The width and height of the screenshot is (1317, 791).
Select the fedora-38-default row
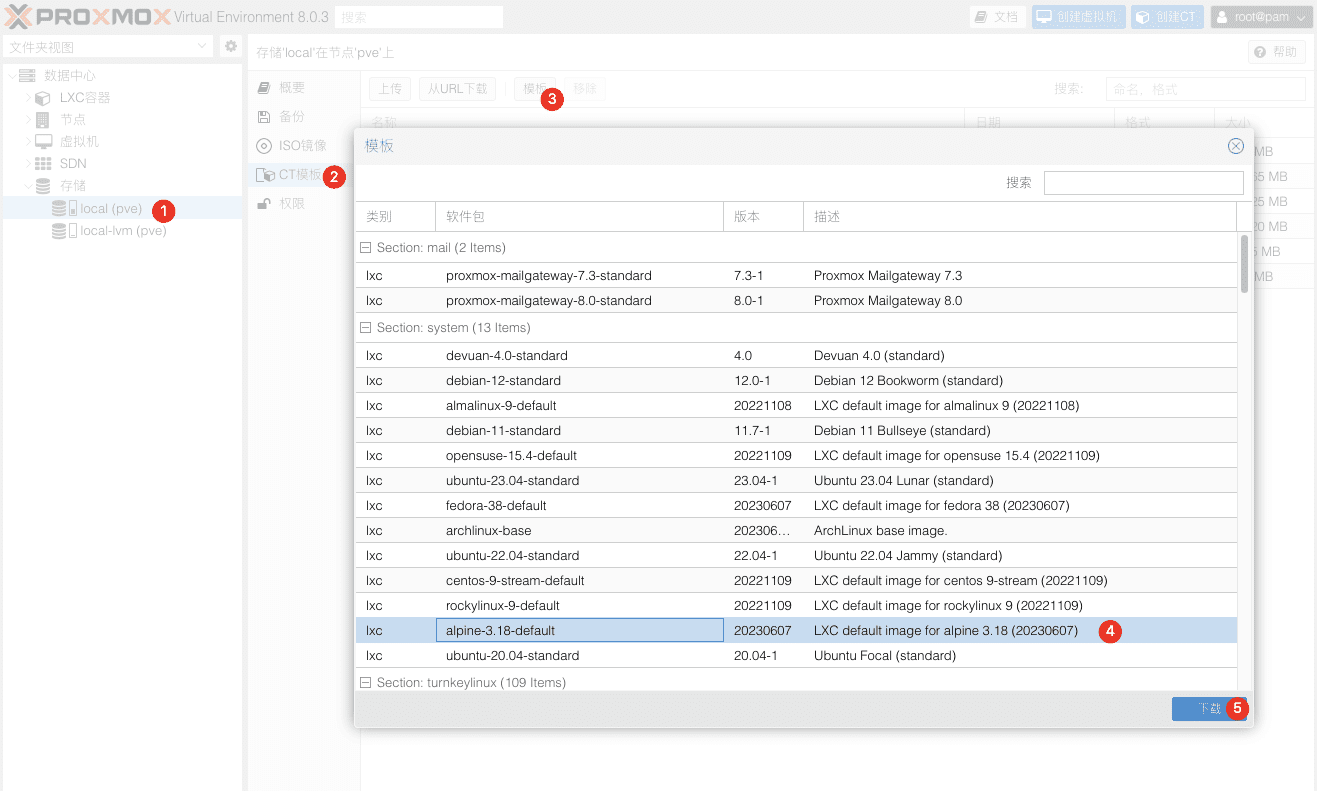[x=796, y=506]
